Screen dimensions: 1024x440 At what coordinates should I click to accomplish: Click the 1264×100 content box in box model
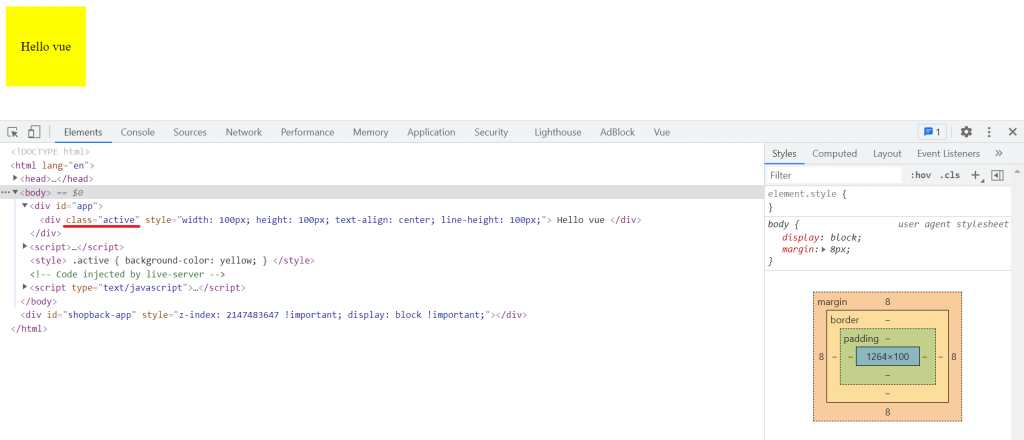pos(888,356)
